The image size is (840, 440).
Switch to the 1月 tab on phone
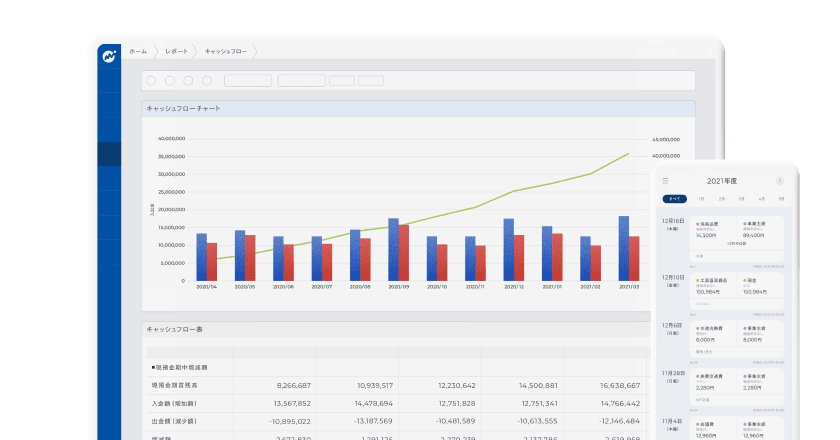(x=701, y=199)
